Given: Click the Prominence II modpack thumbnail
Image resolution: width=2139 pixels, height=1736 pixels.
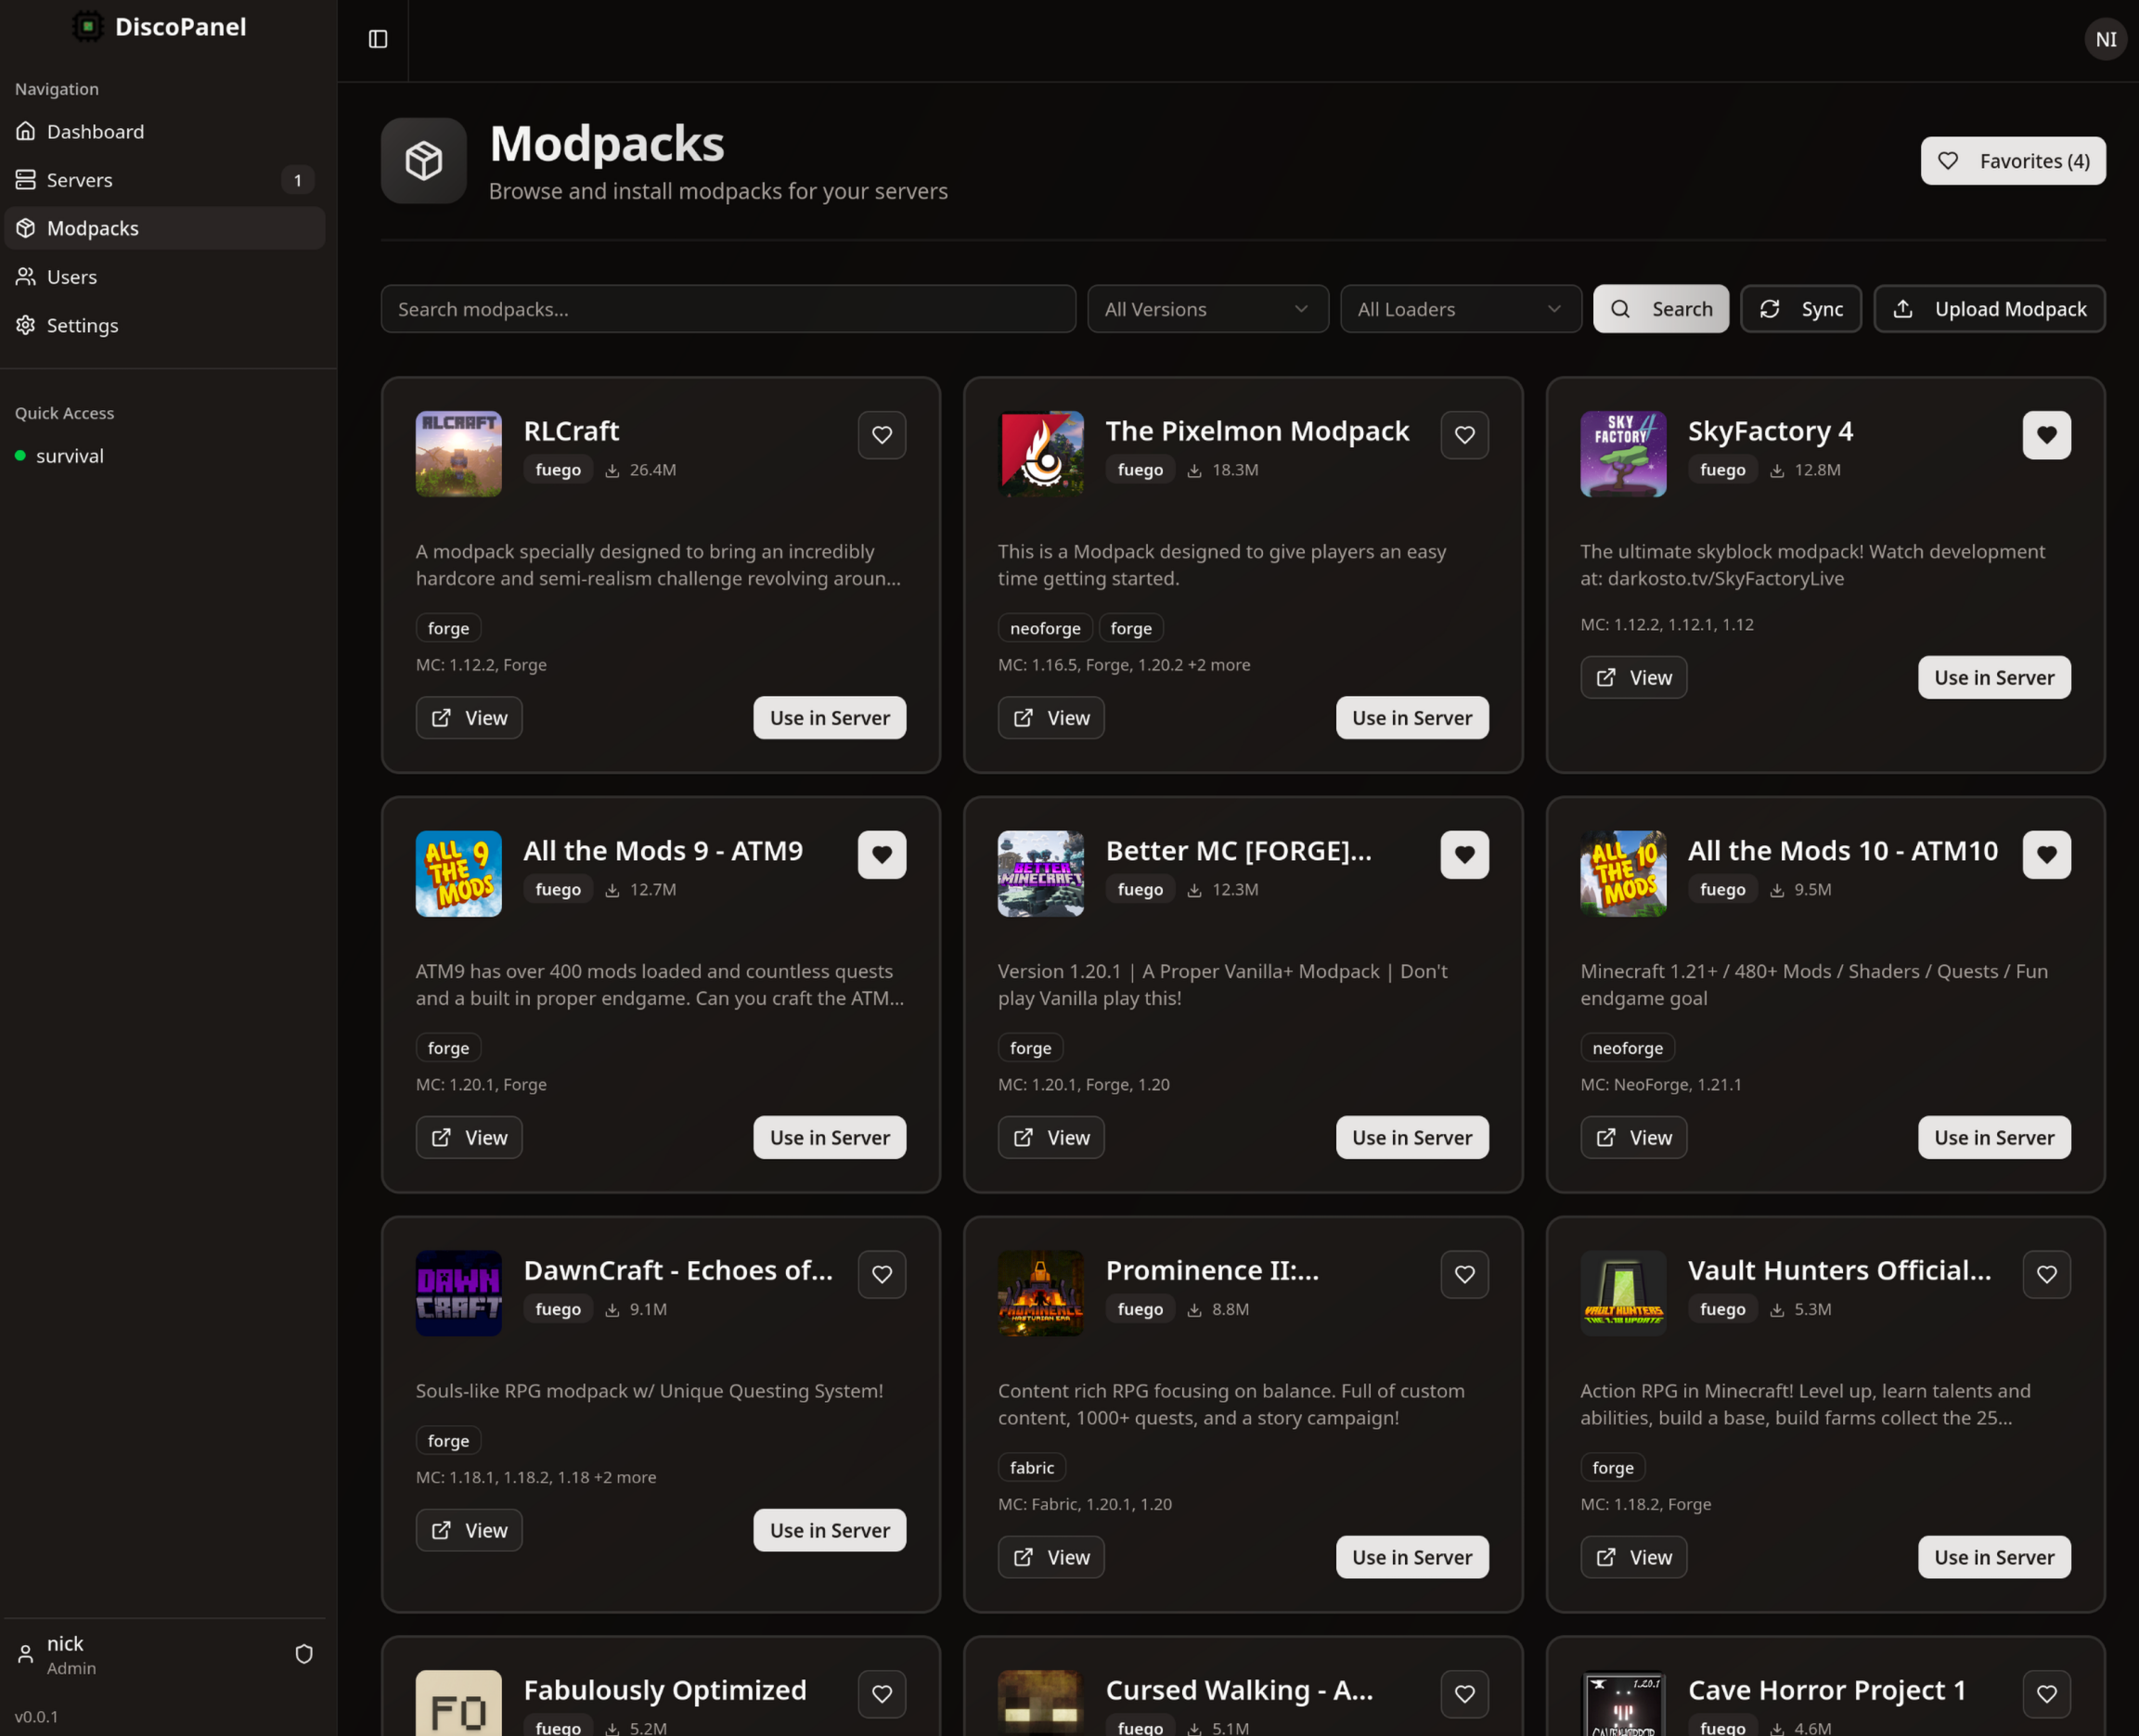Looking at the screenshot, I should click(x=1041, y=1293).
